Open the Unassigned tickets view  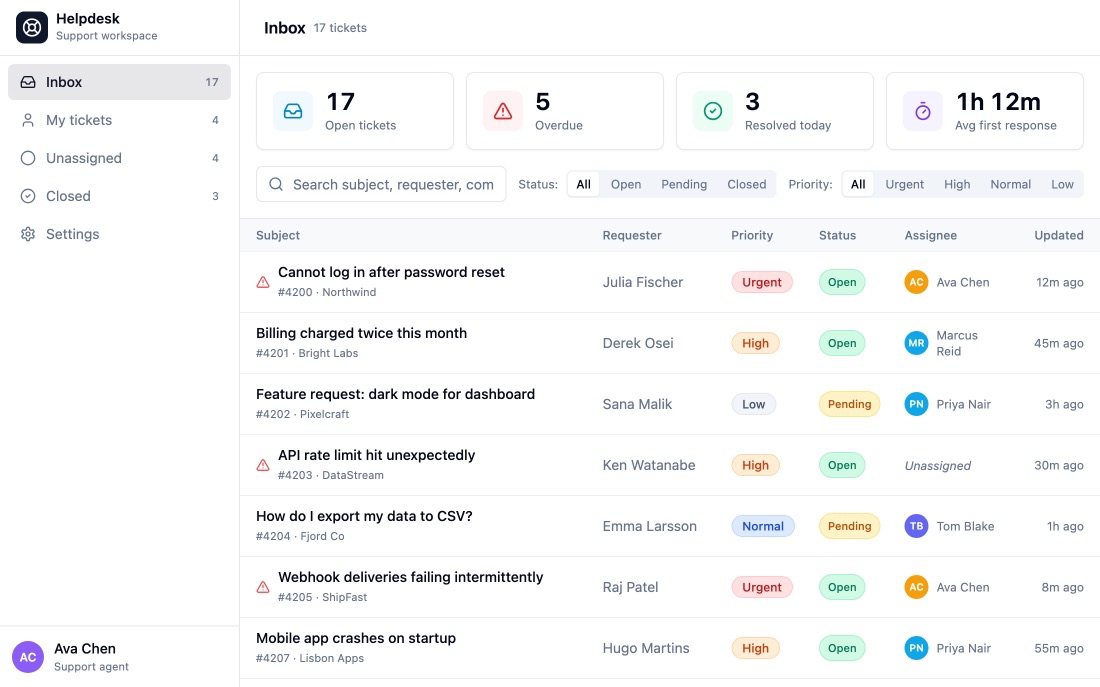tap(119, 158)
